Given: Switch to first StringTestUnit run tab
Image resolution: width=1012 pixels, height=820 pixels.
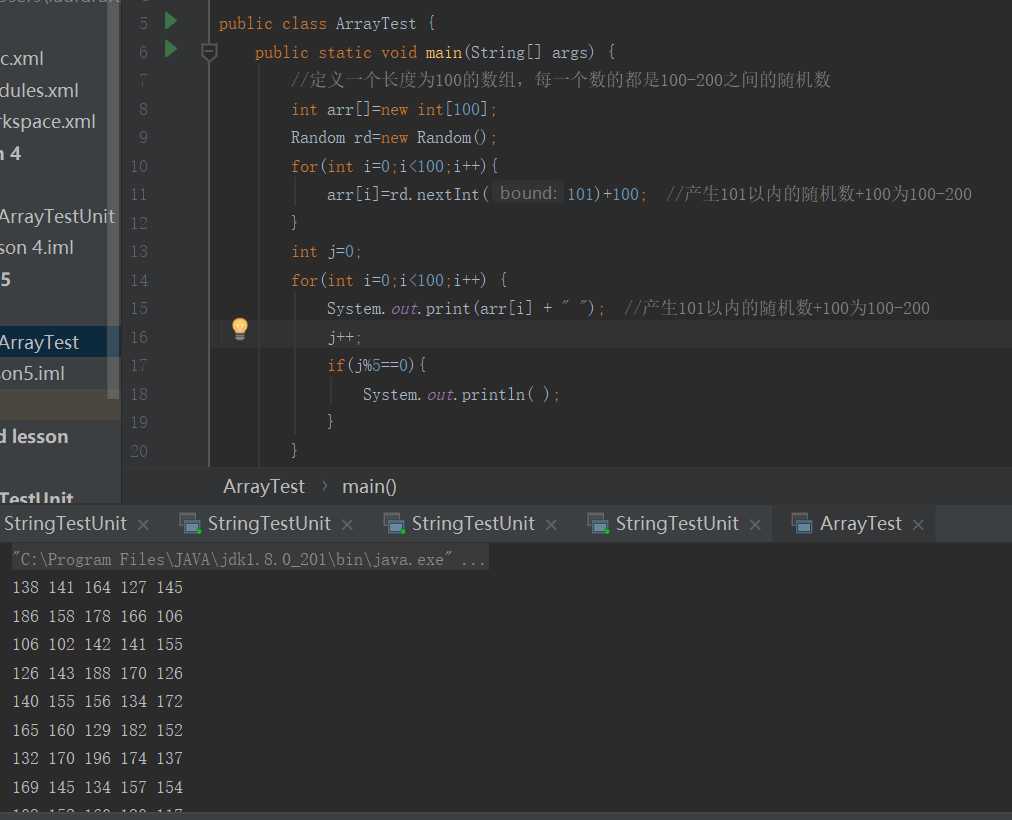Looking at the screenshot, I should click(x=65, y=524).
